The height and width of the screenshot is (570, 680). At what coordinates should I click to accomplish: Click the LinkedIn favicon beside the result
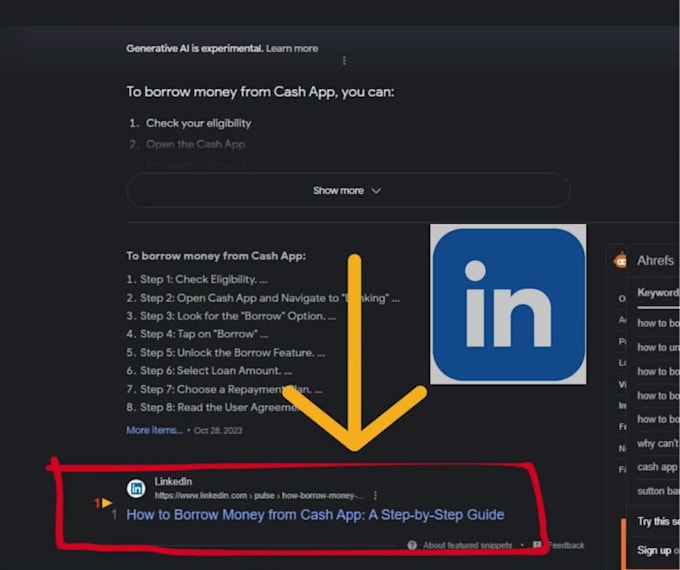136,489
